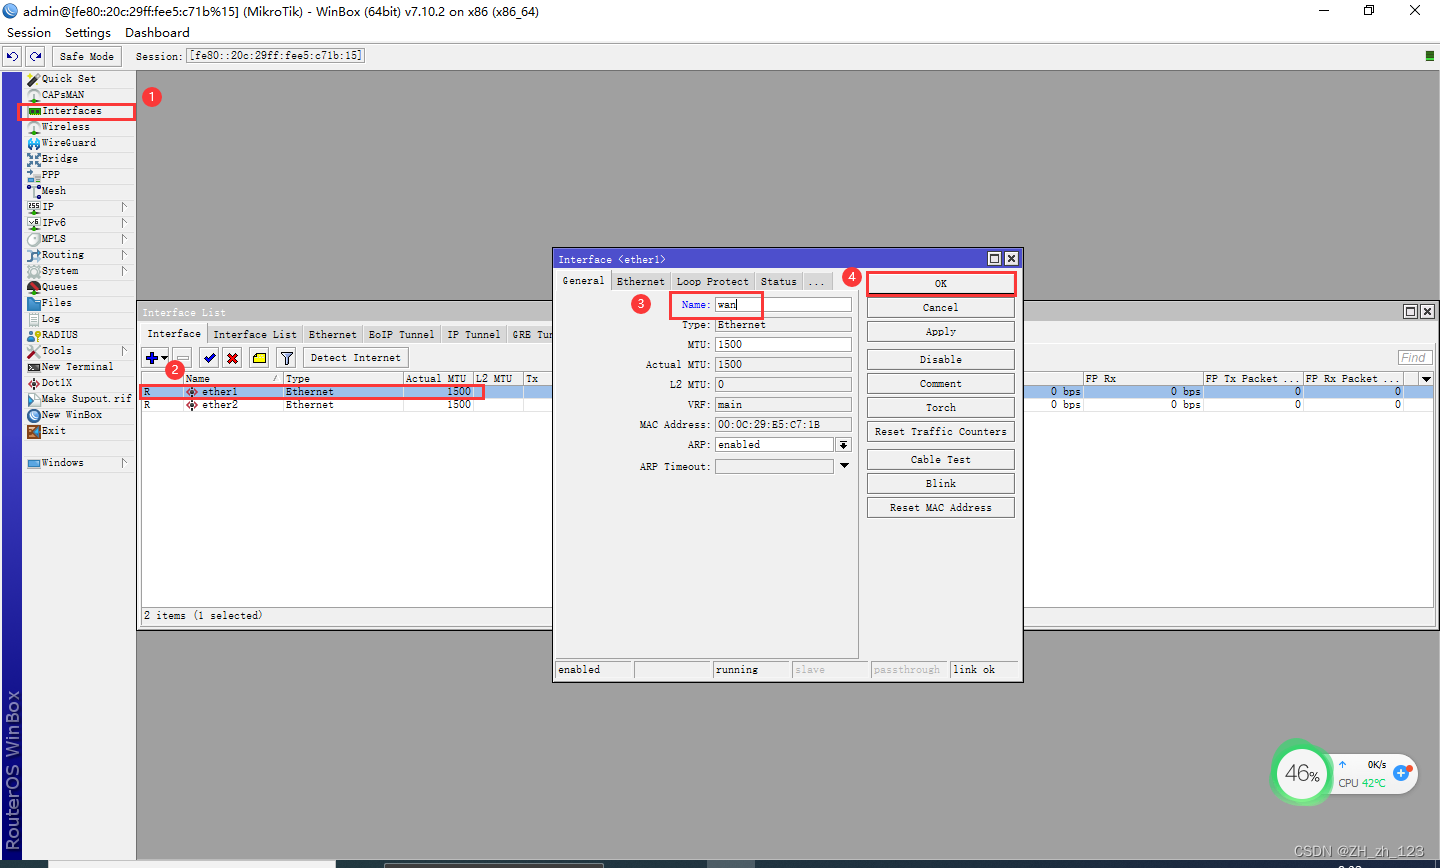
Task: Switch to Status tab in ether1 dialog
Action: click(x=778, y=282)
